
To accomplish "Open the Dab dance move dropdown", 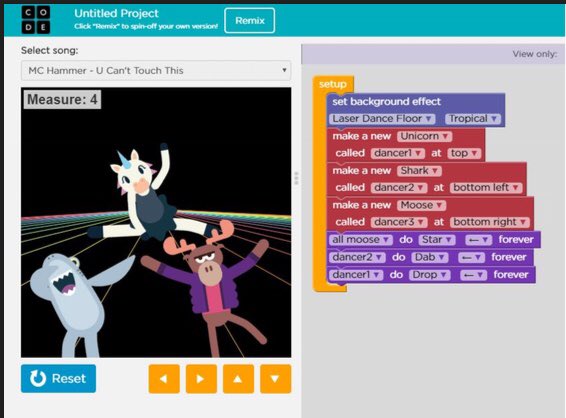I will pyautogui.click(x=430, y=257).
